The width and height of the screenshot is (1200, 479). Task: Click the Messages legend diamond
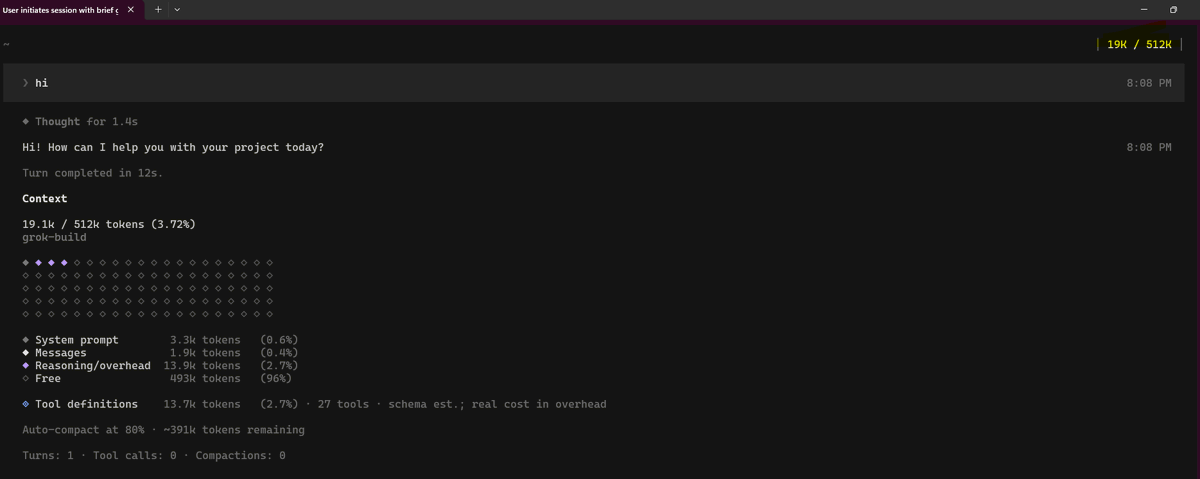tap(26, 353)
